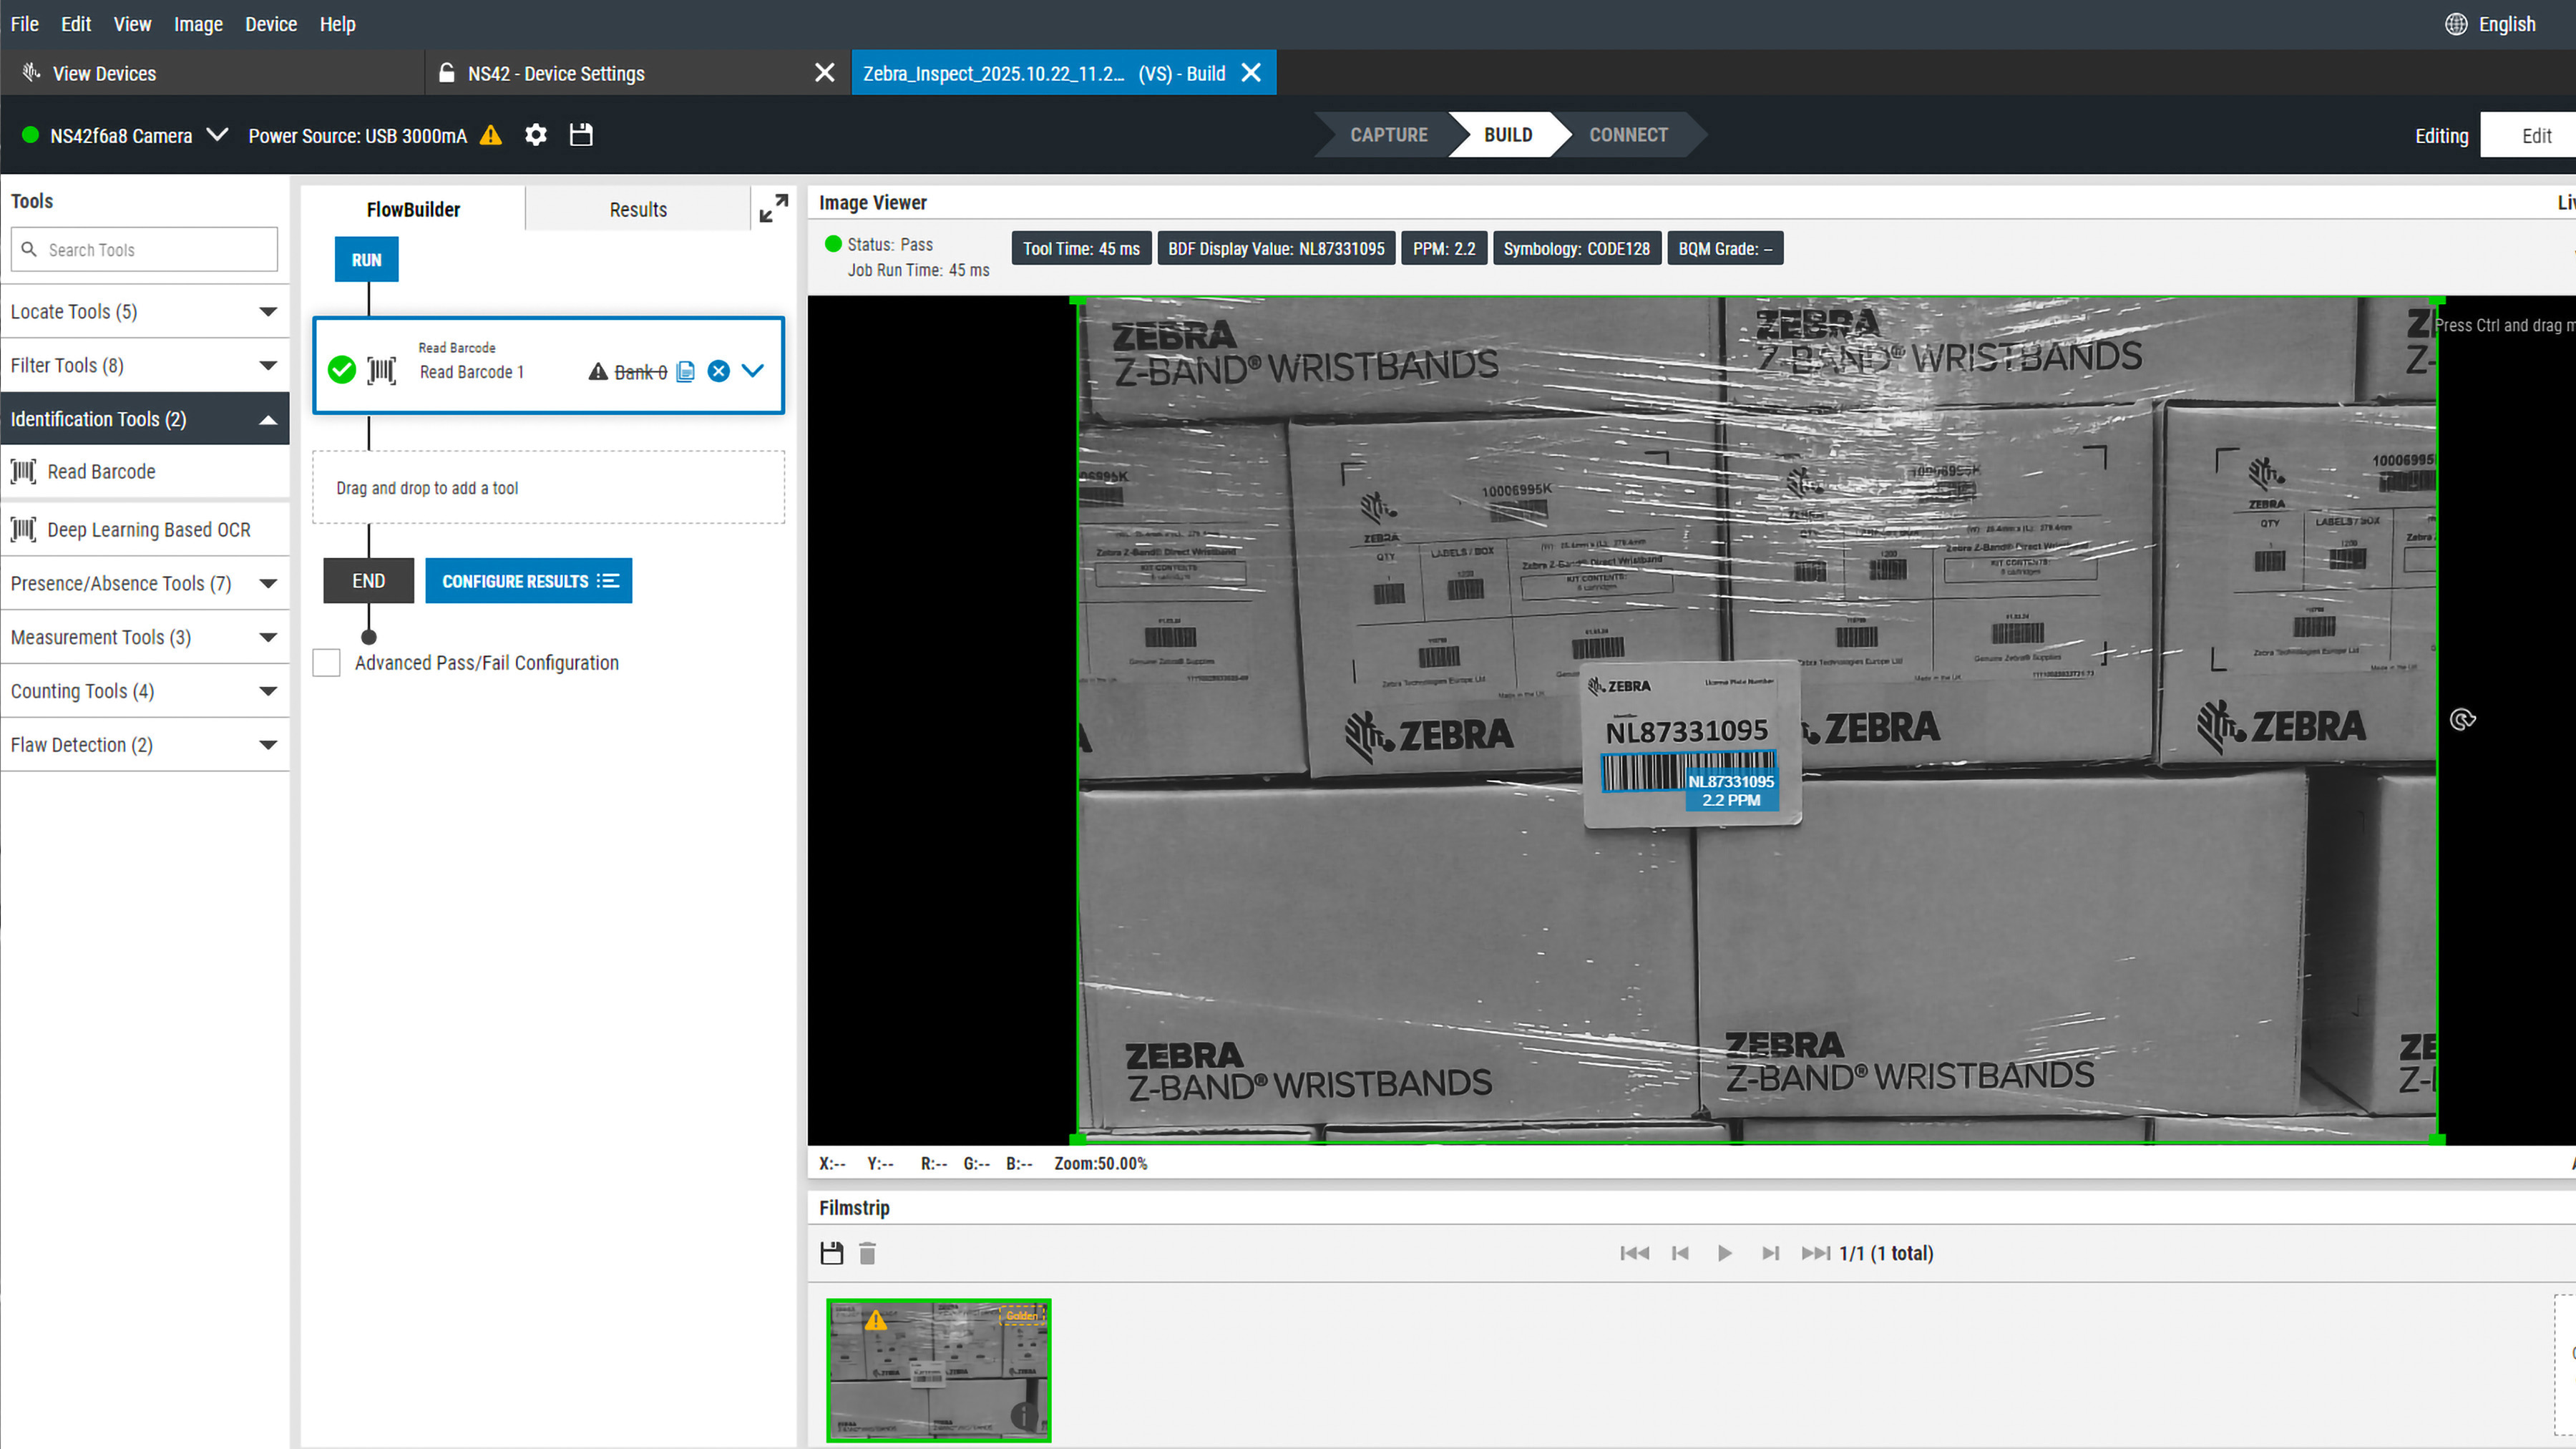The height and width of the screenshot is (1449, 2576).
Task: Select the Deep Learning Based OCR tool
Action: click(x=148, y=529)
